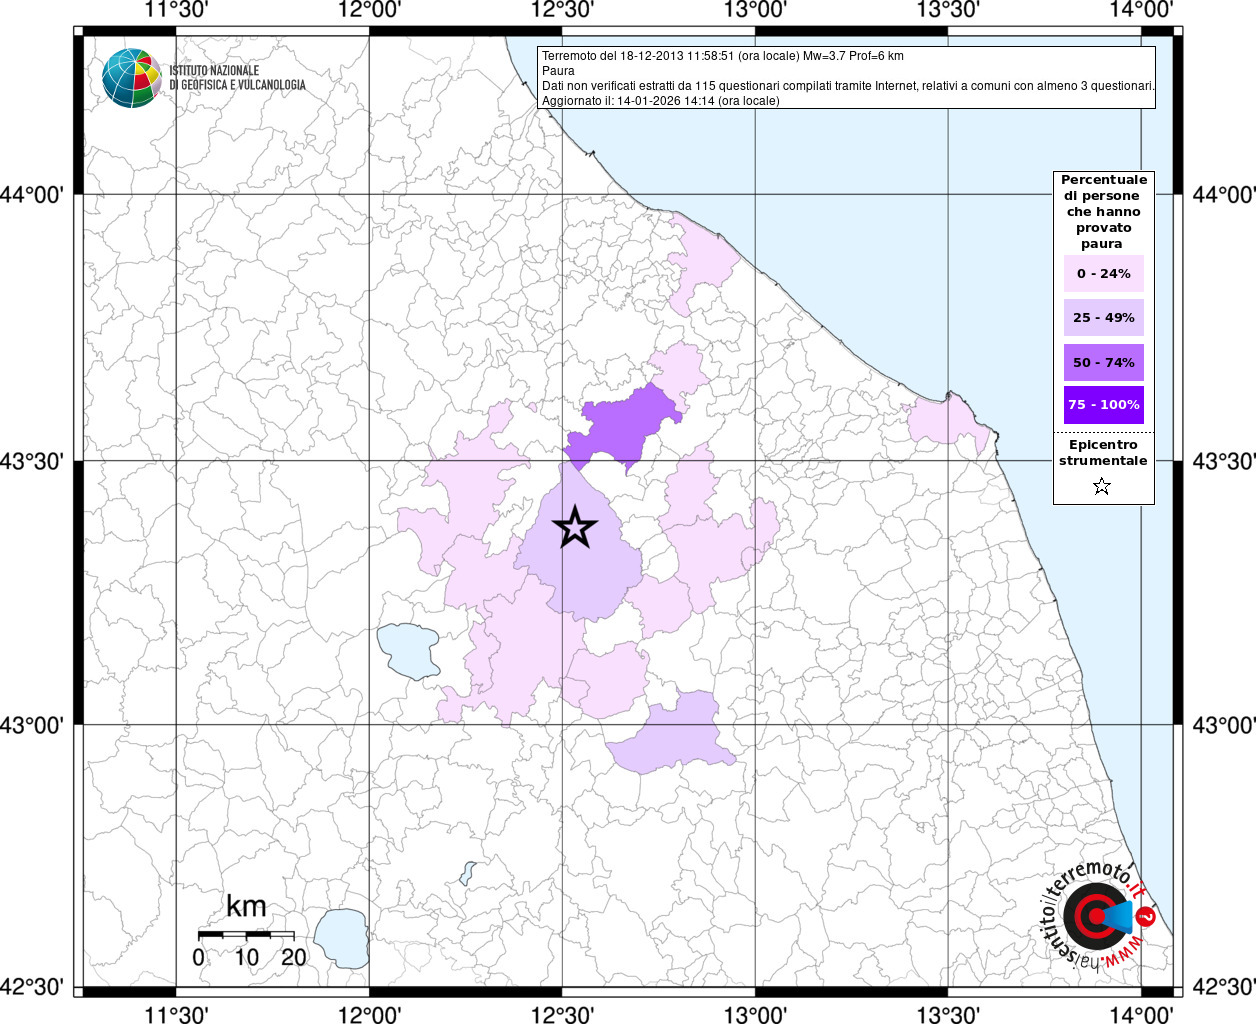Select the 75 - 100% legend swatch
Screen dimensions: 1256x1024
point(1103,405)
